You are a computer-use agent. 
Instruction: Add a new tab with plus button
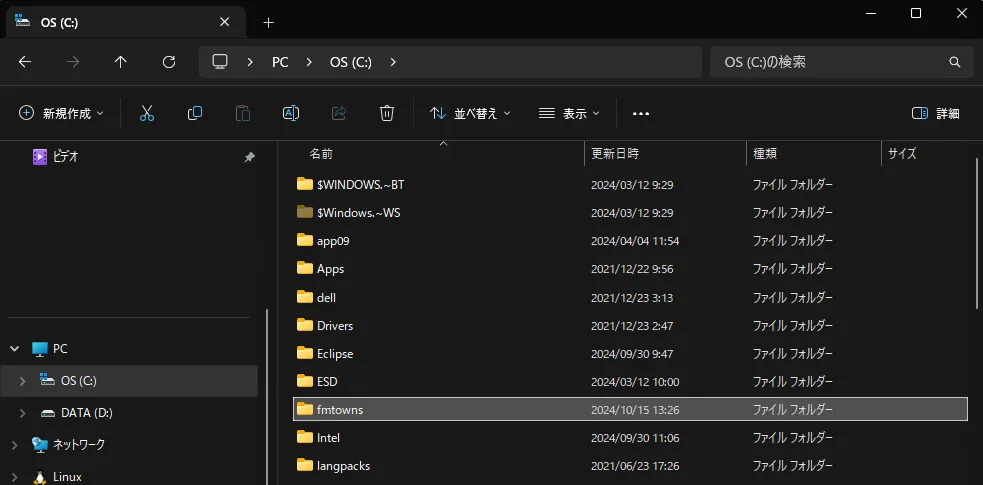[x=268, y=22]
